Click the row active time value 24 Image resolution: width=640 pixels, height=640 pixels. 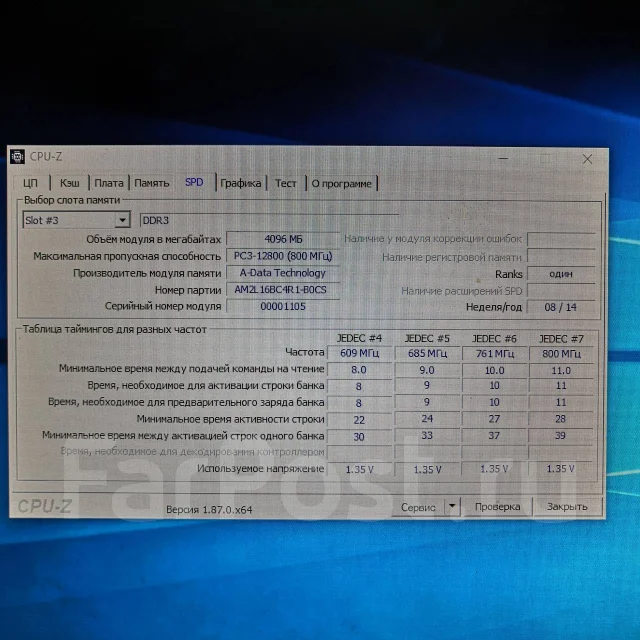click(427, 419)
